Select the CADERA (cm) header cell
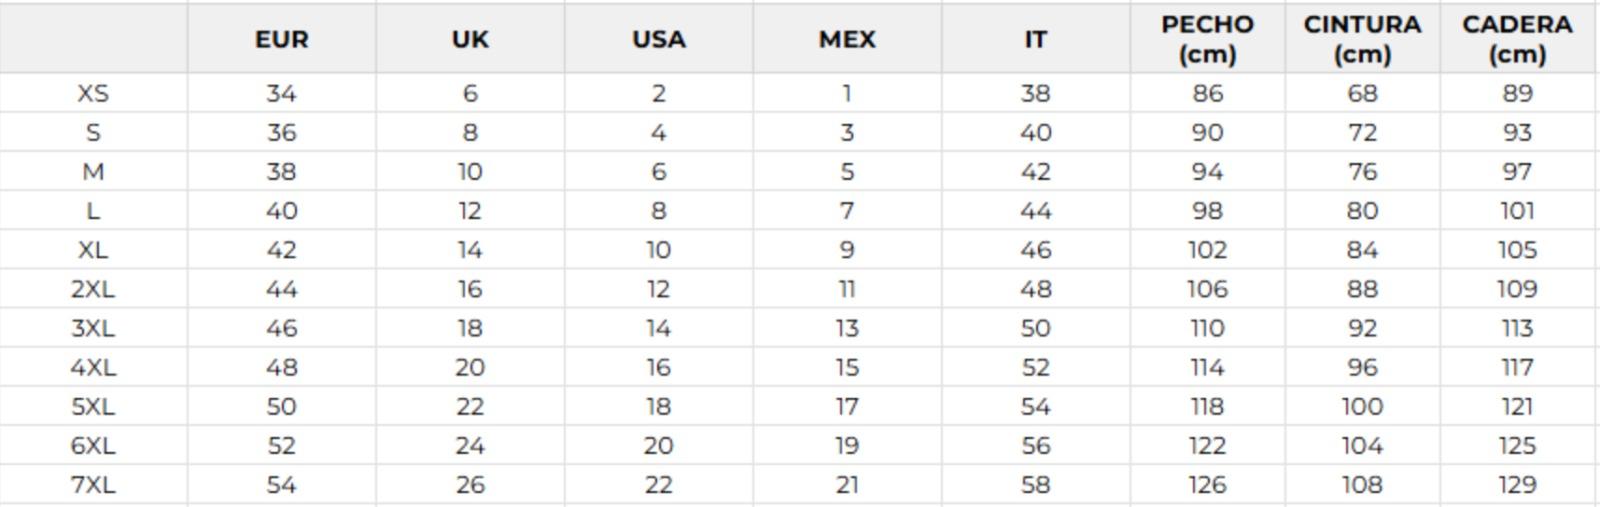The height and width of the screenshot is (507, 1600). click(x=1517, y=39)
